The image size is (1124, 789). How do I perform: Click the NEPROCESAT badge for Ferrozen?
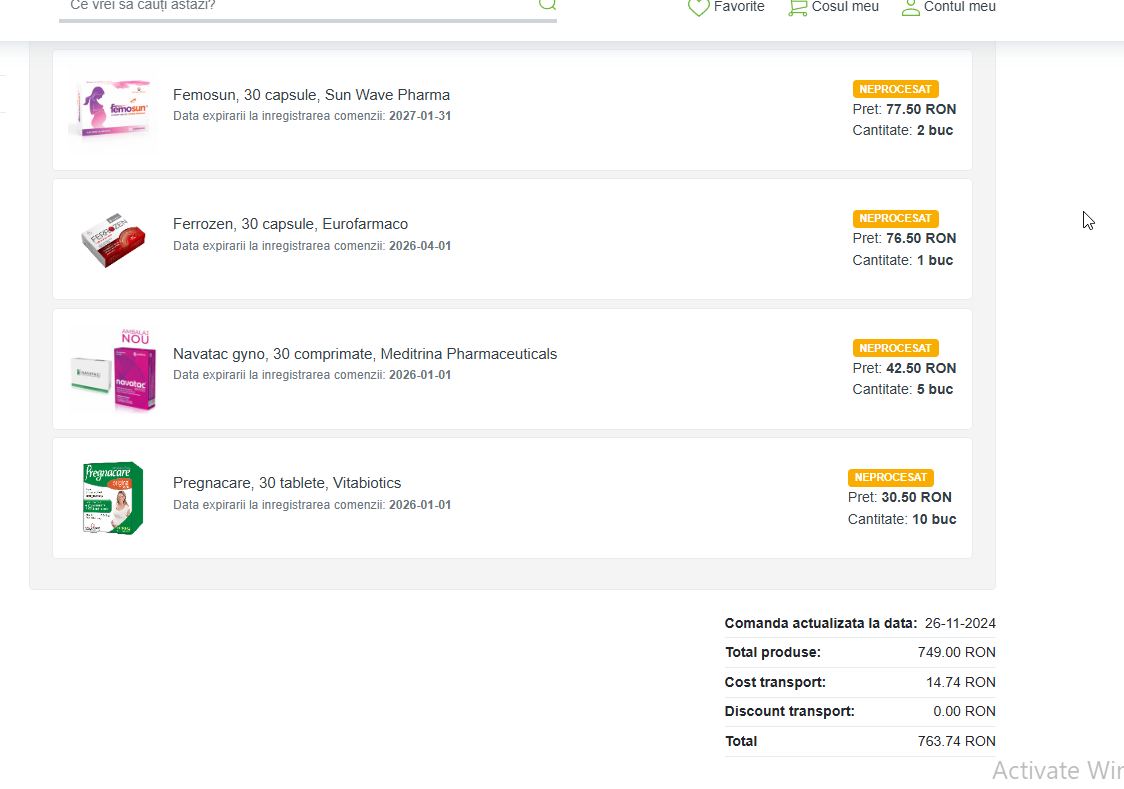tap(895, 218)
